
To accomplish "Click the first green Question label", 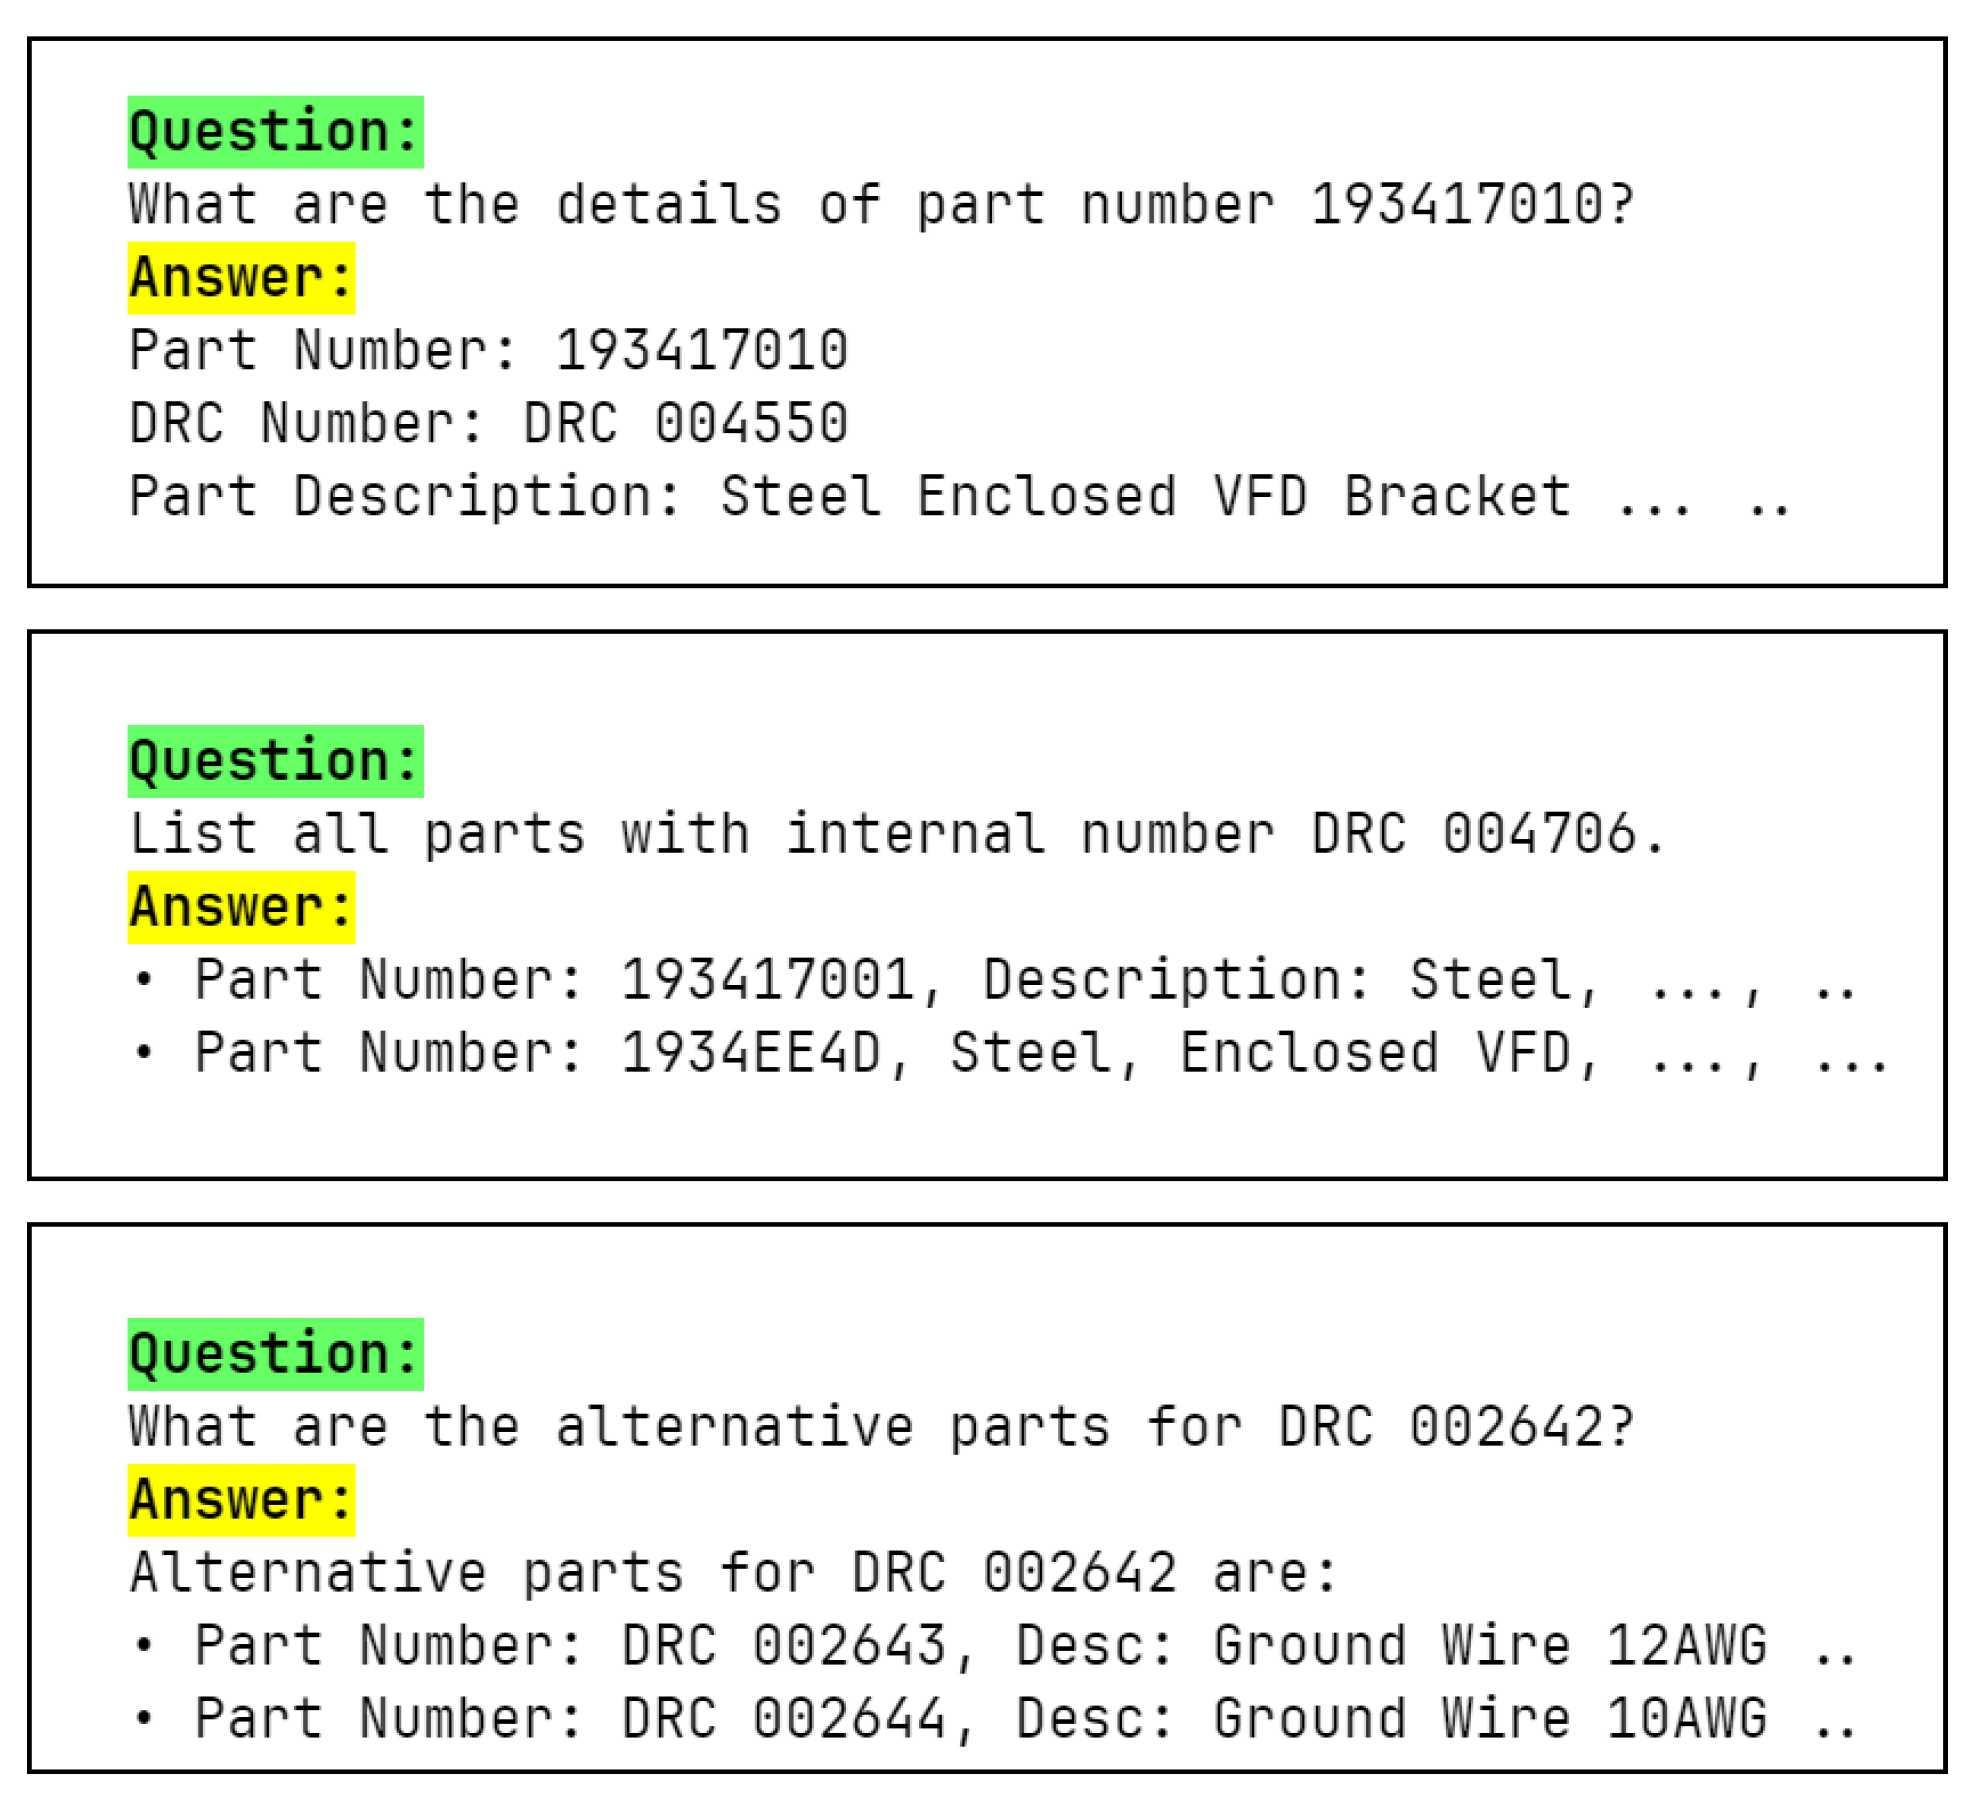I will point(275,132).
